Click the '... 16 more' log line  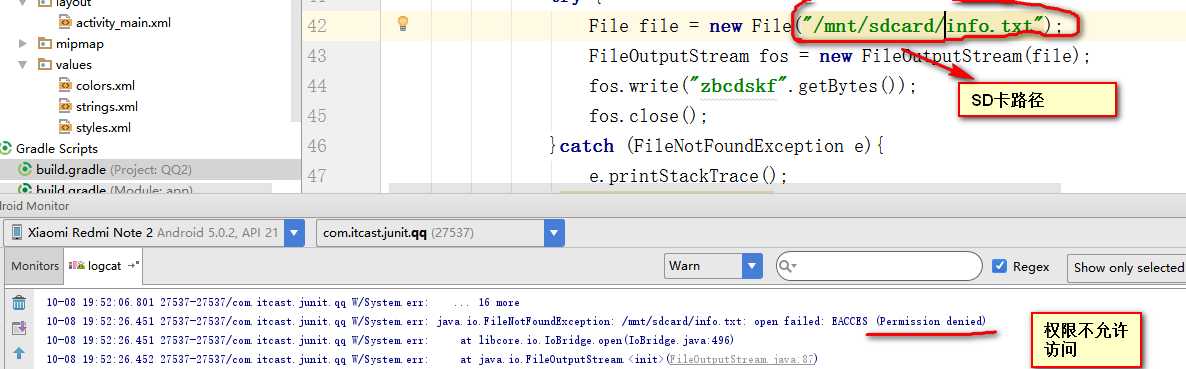[x=283, y=302]
